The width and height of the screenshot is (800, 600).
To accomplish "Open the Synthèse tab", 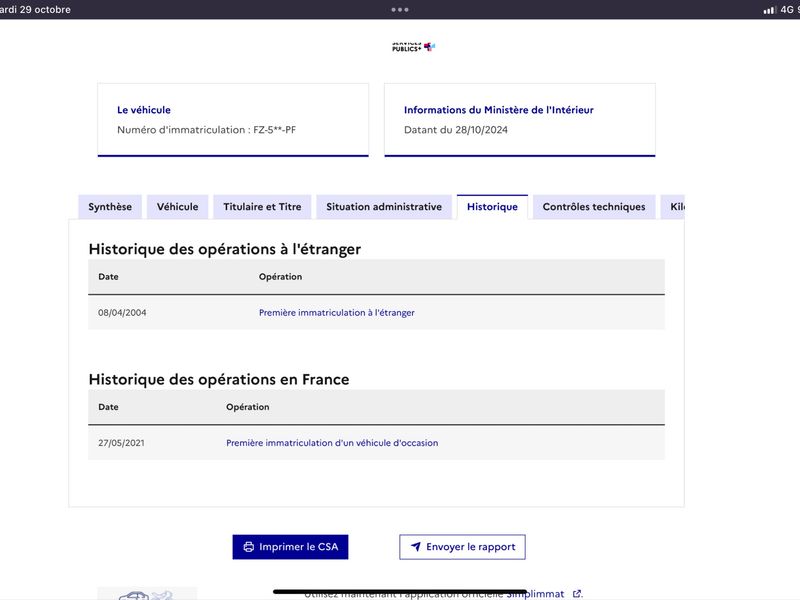I will click(x=110, y=207).
